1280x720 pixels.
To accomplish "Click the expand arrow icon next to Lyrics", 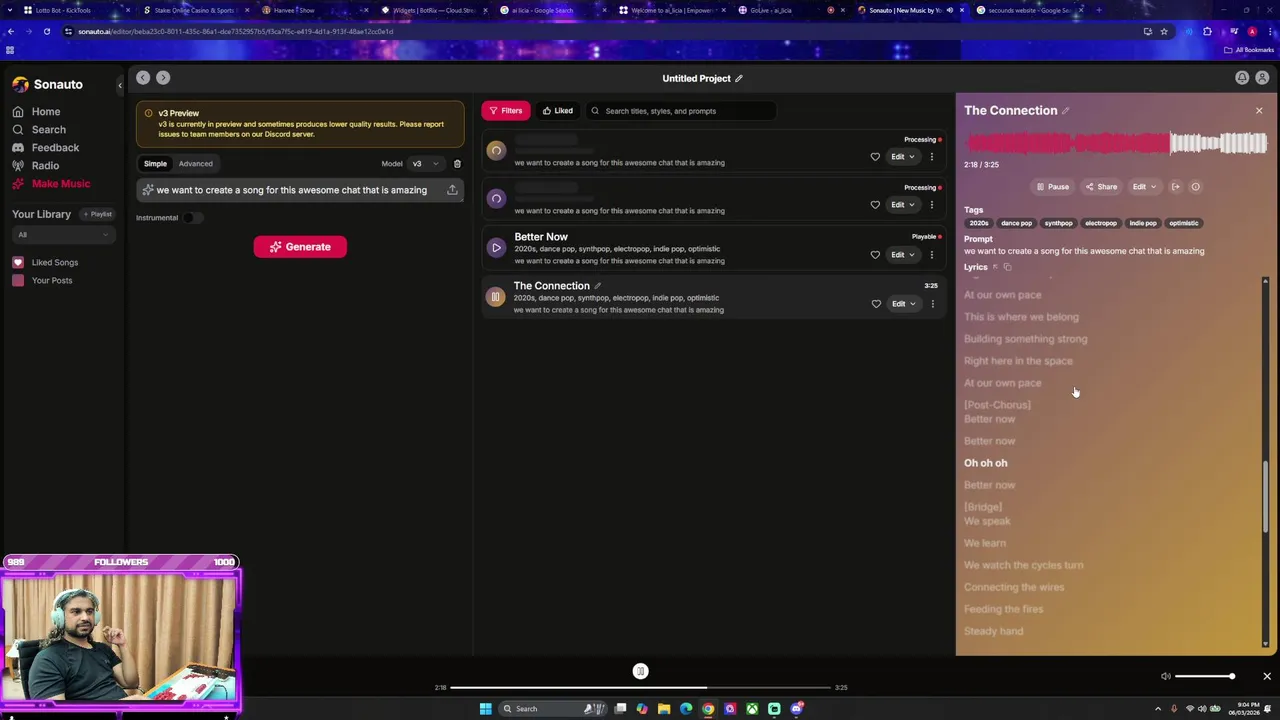I will point(995,268).
